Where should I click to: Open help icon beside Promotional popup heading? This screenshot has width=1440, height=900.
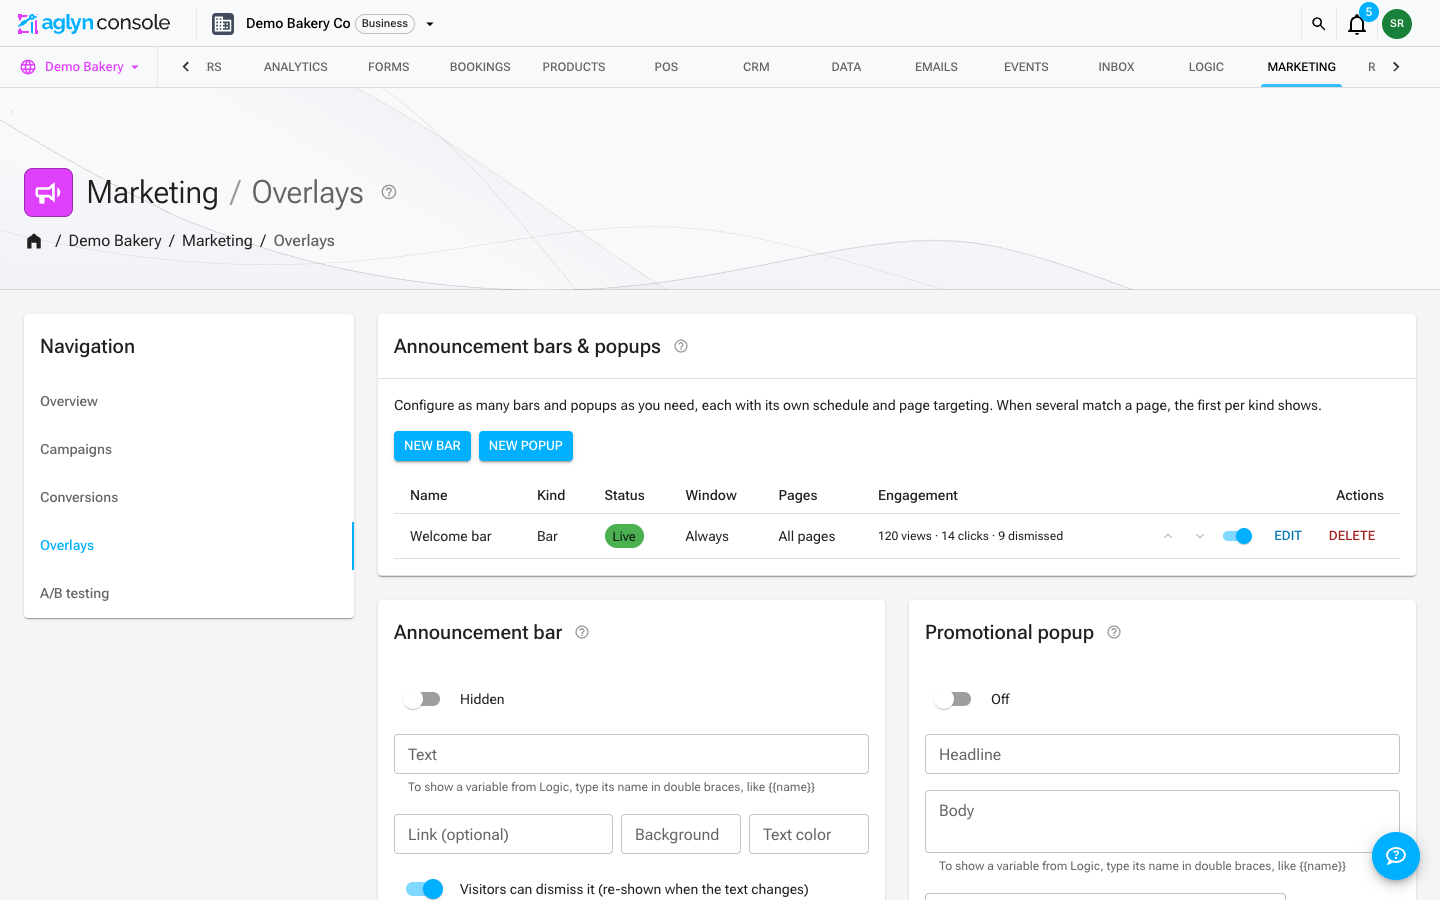[x=1114, y=632]
